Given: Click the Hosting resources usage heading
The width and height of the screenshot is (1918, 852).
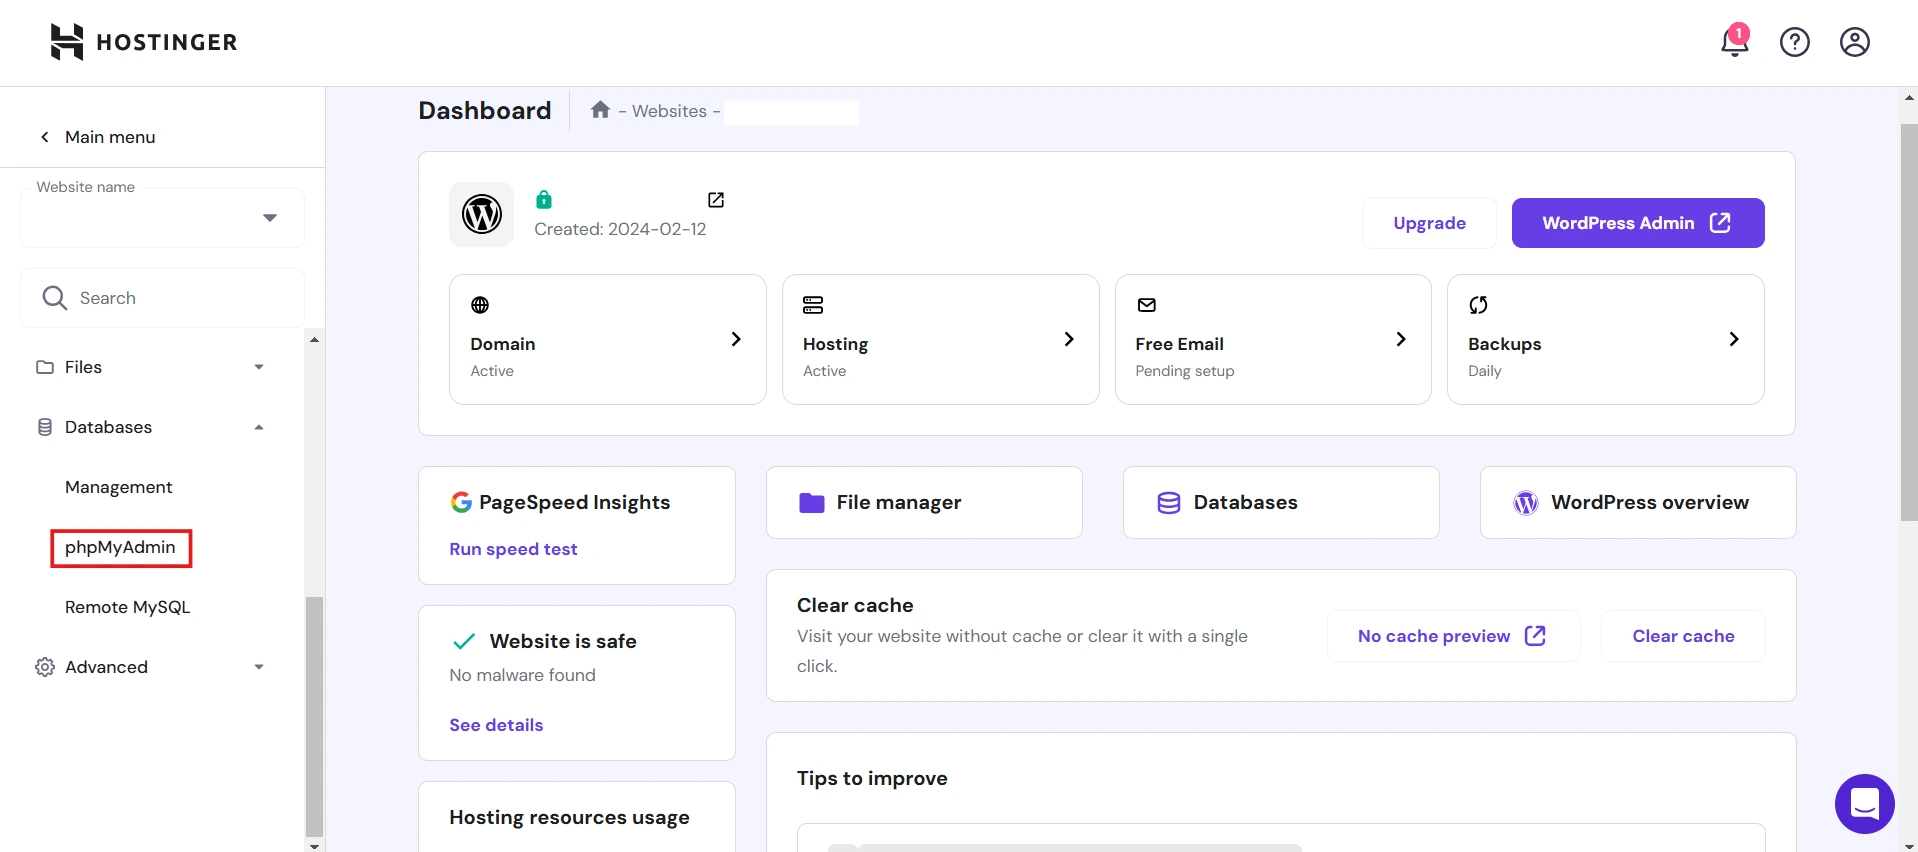Looking at the screenshot, I should click(569, 817).
